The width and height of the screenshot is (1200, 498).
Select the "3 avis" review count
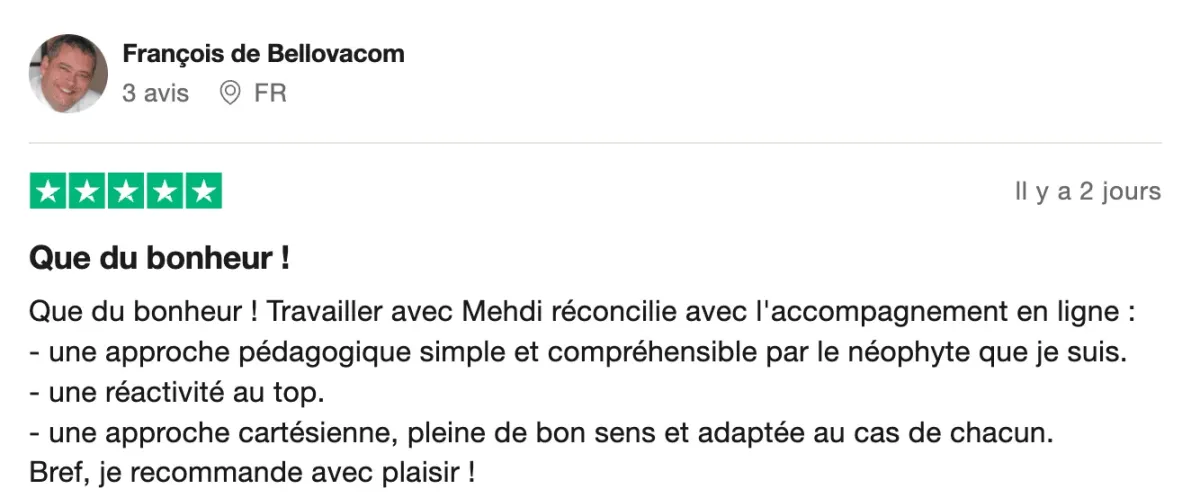155,93
